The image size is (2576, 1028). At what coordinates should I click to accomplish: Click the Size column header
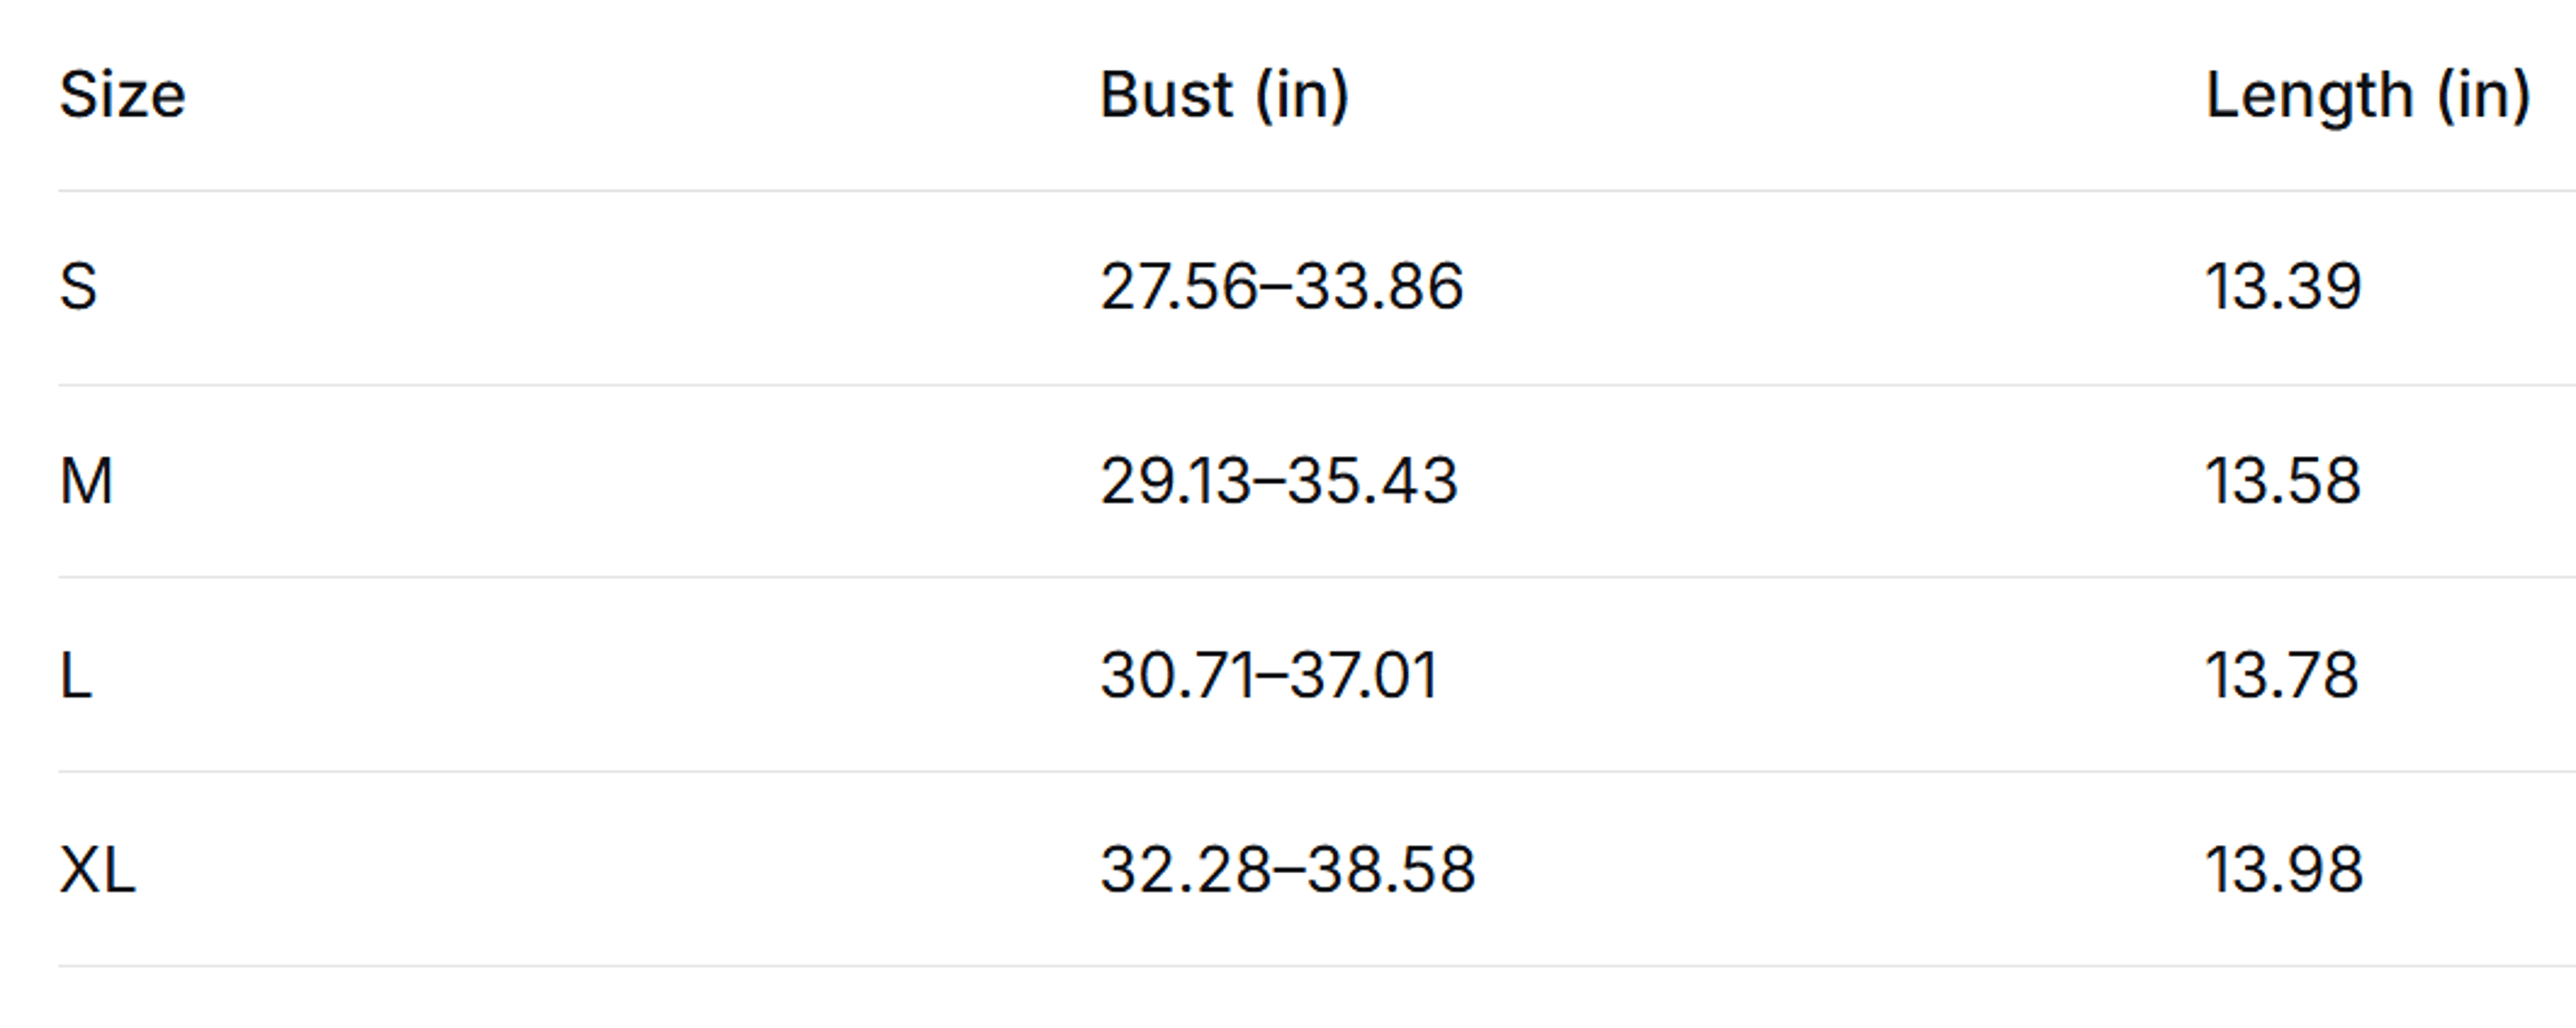point(122,96)
